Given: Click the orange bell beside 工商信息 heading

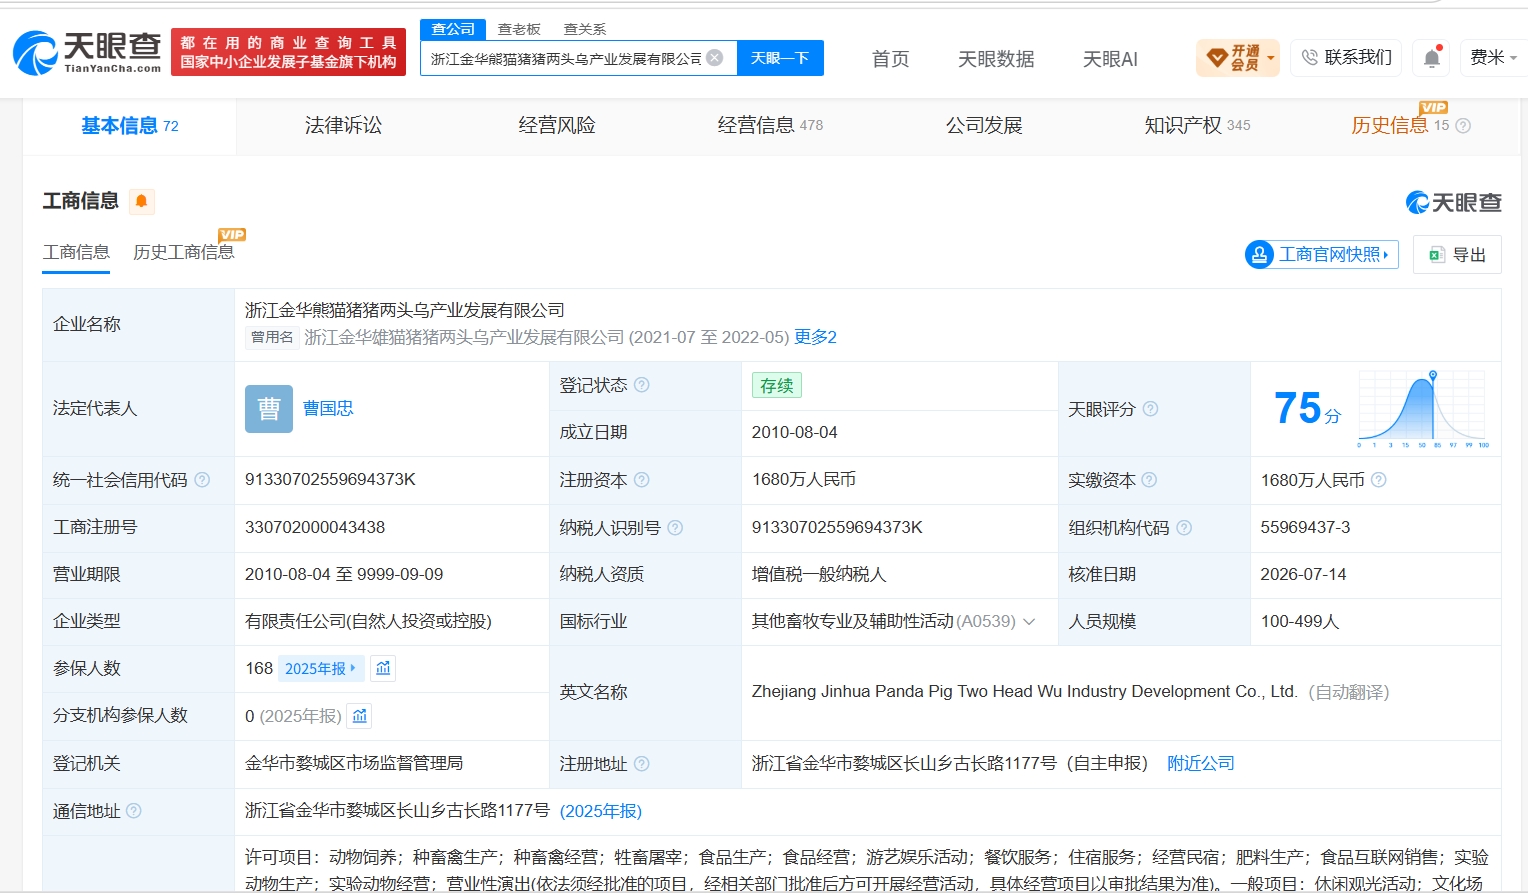Looking at the screenshot, I should (142, 201).
